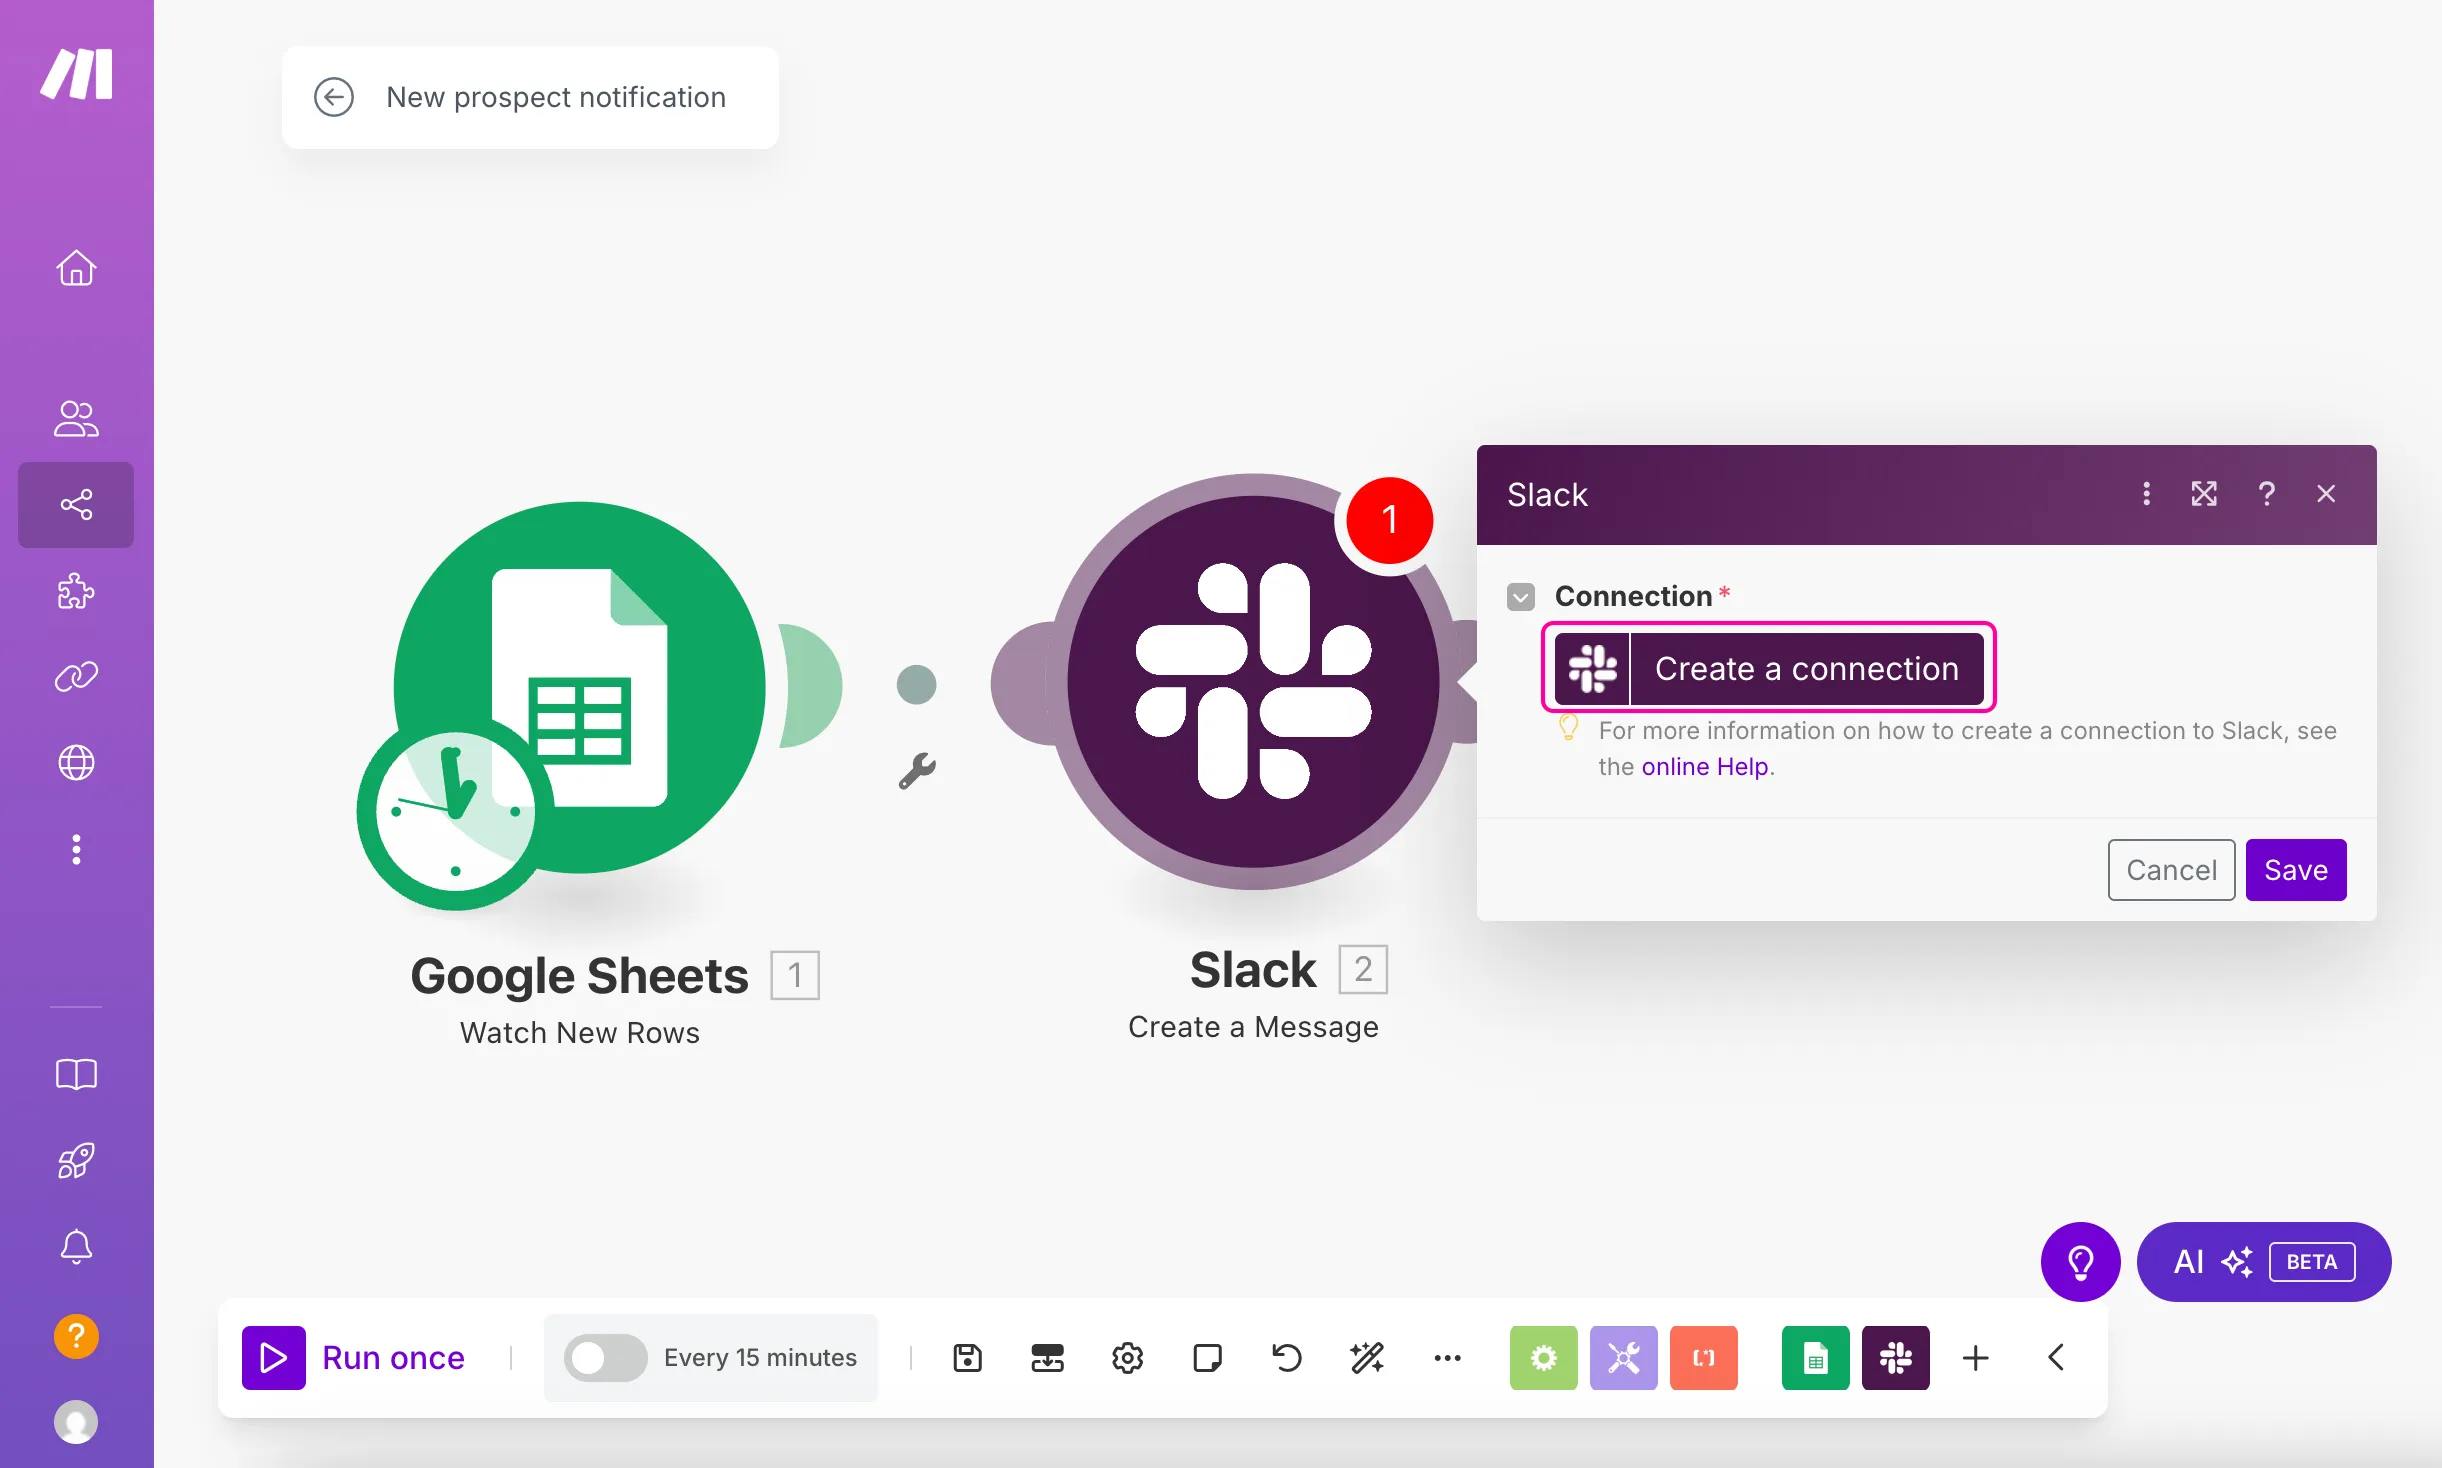
Task: Open scenario settings via the gear icon
Action: coord(1127,1358)
